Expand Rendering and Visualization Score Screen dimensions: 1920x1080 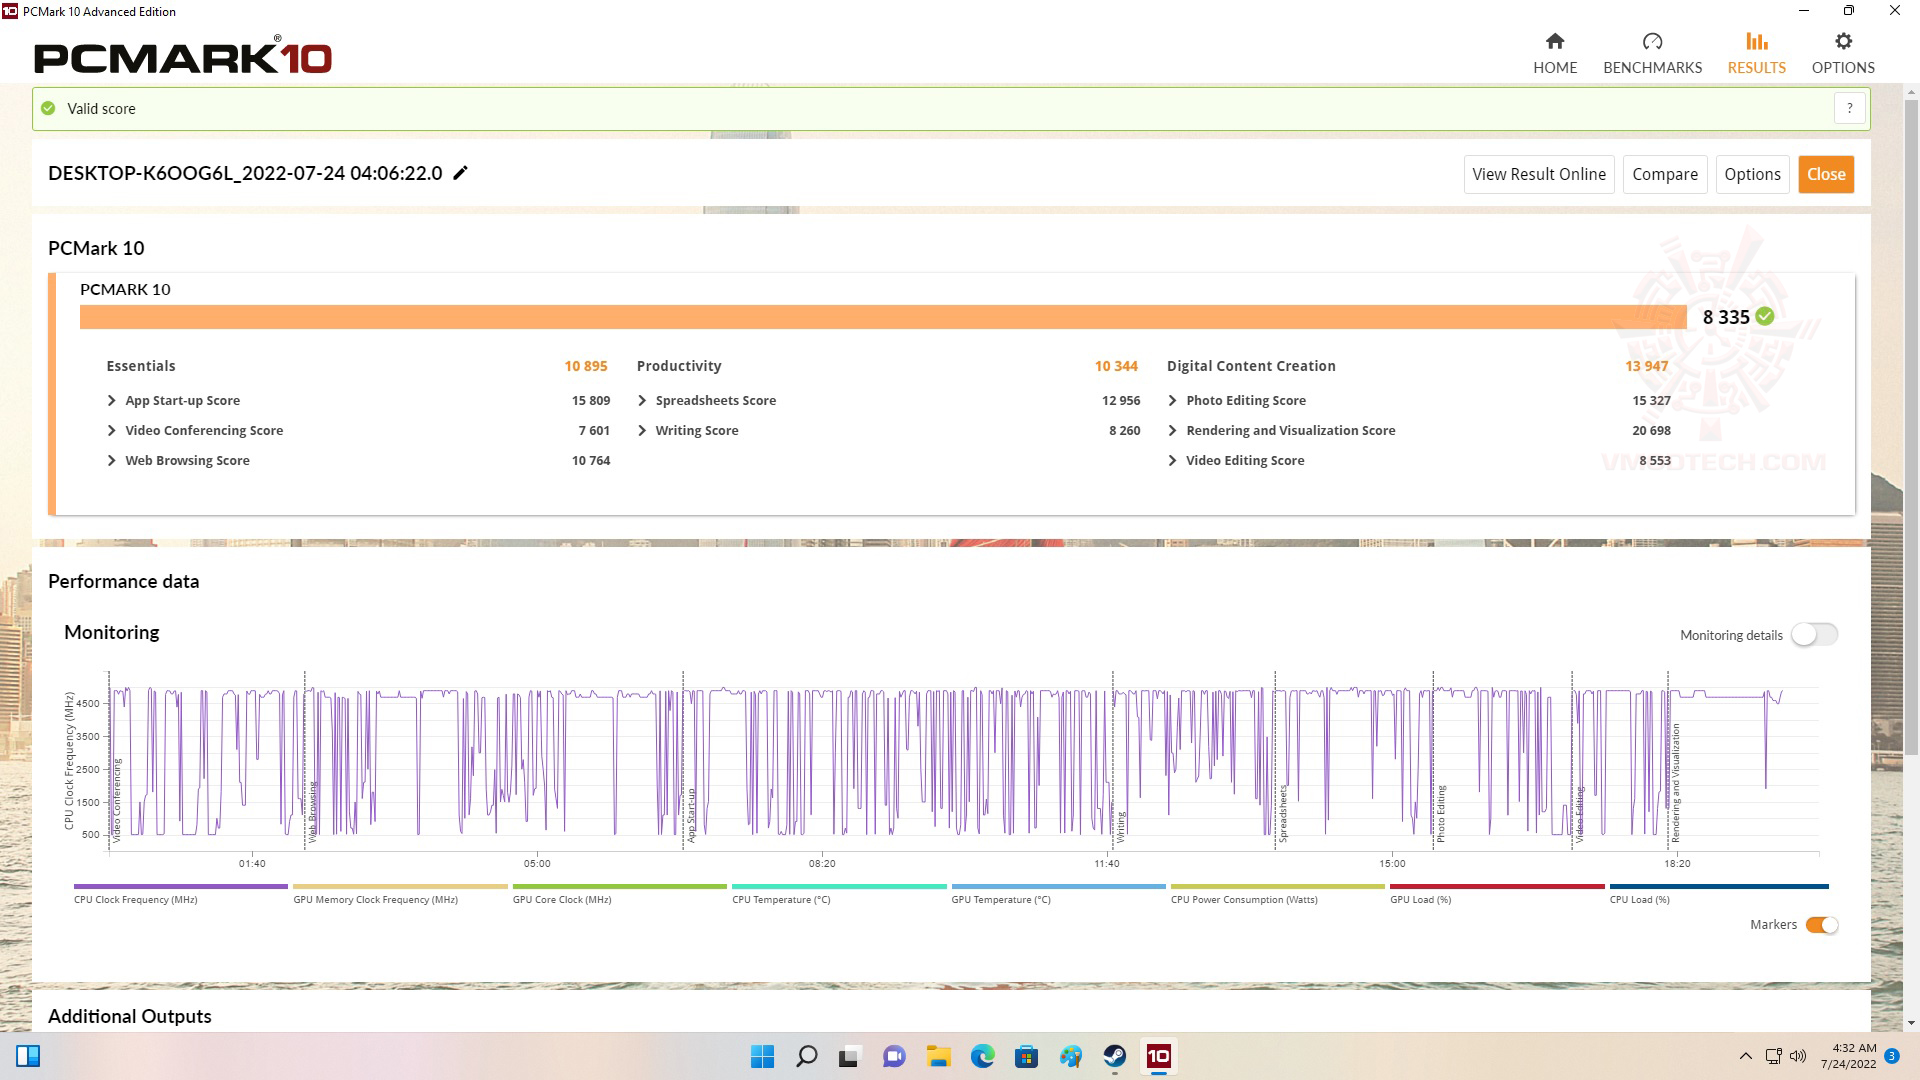point(1172,430)
